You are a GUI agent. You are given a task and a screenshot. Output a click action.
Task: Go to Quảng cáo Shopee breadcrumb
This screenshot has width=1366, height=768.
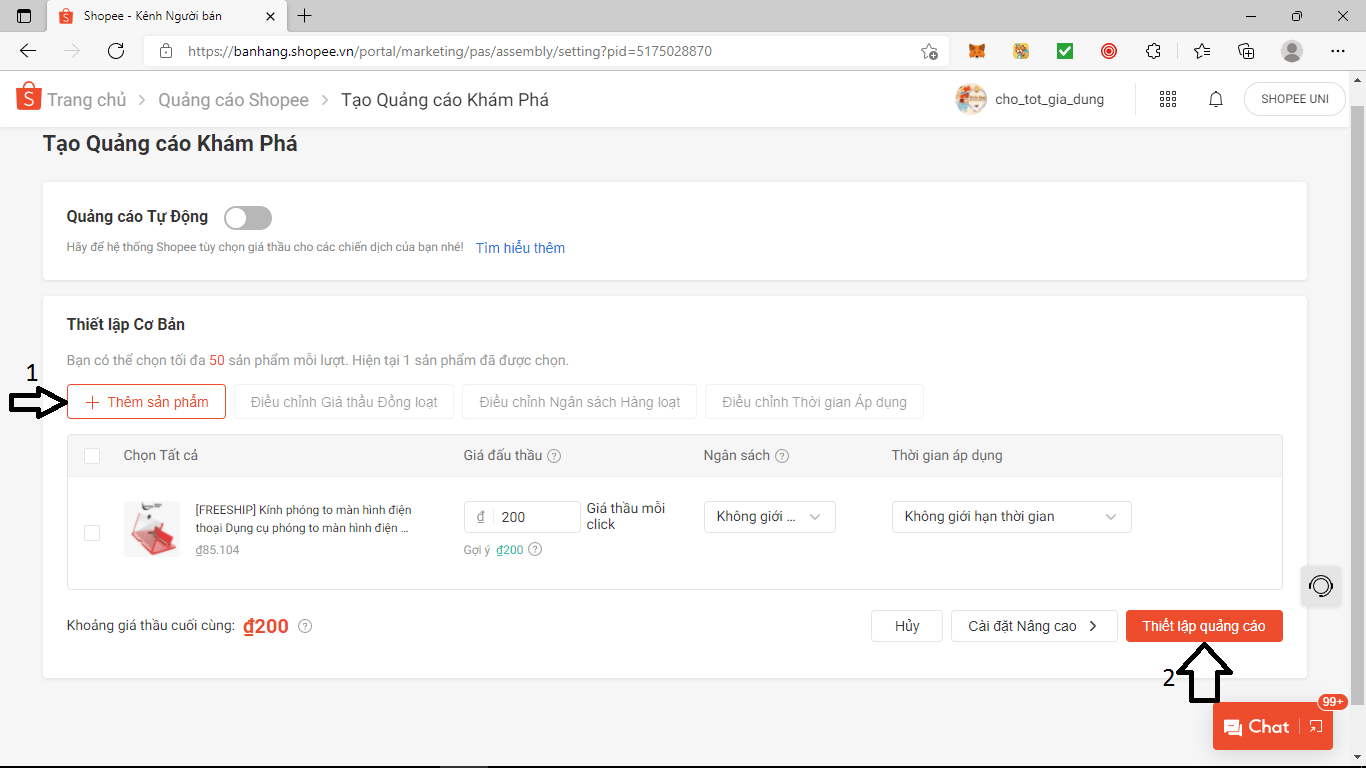coord(233,100)
